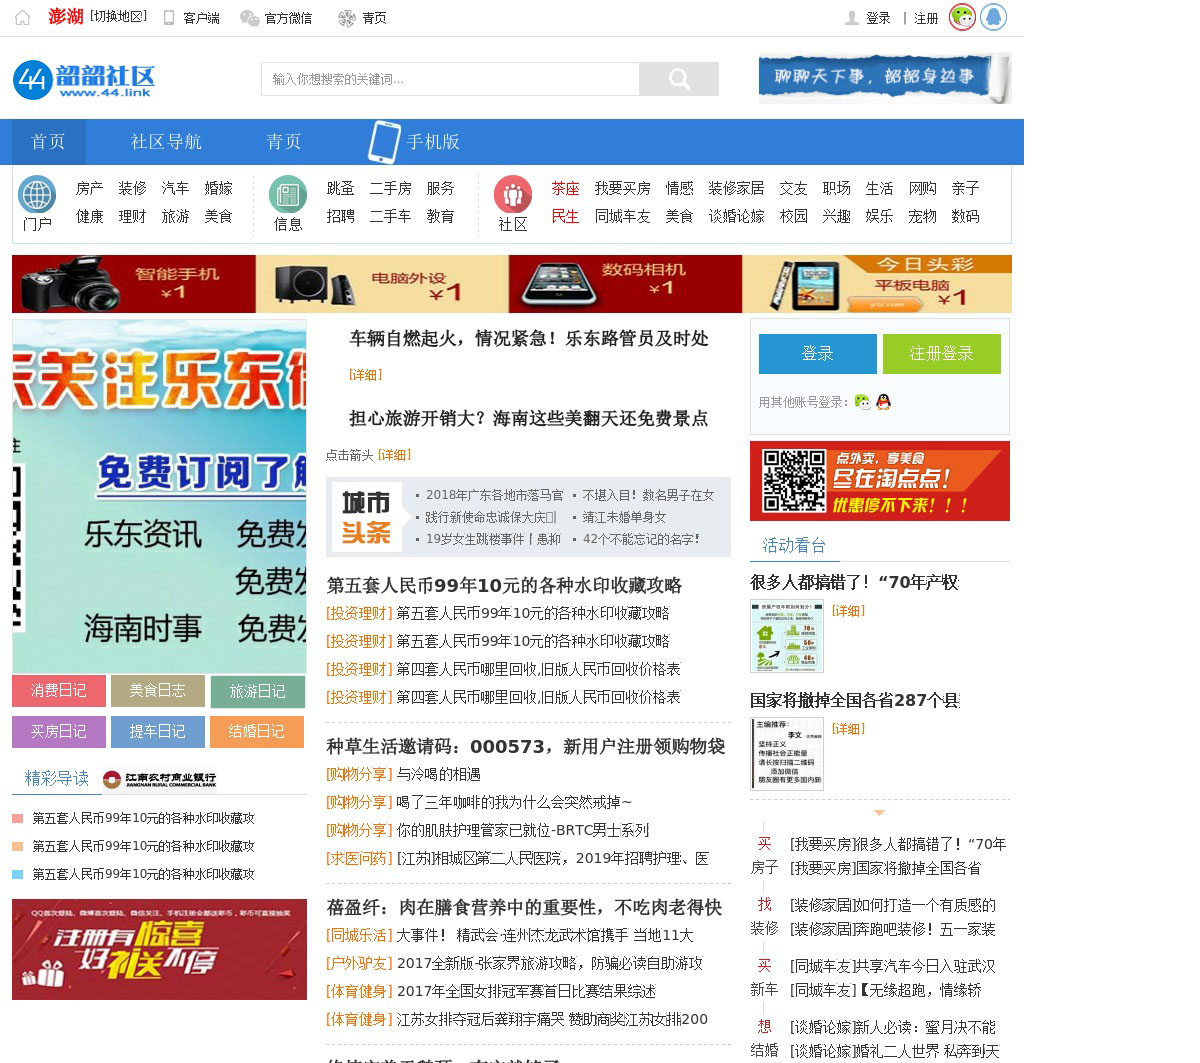Click the home icon in top bar
The image size is (1200, 1063).
22,18
